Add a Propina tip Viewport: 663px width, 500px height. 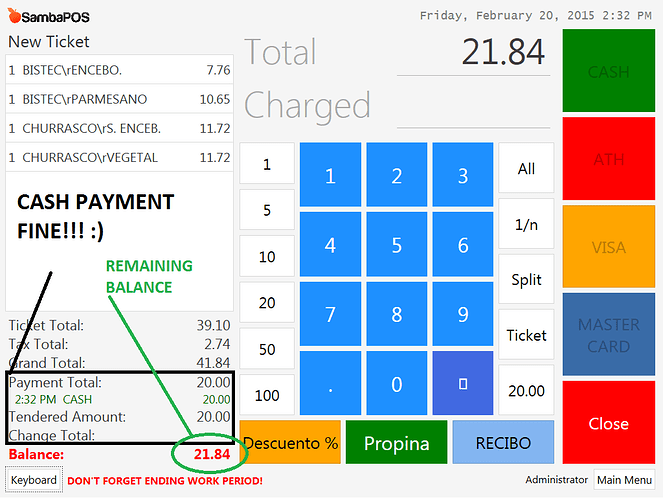396,442
